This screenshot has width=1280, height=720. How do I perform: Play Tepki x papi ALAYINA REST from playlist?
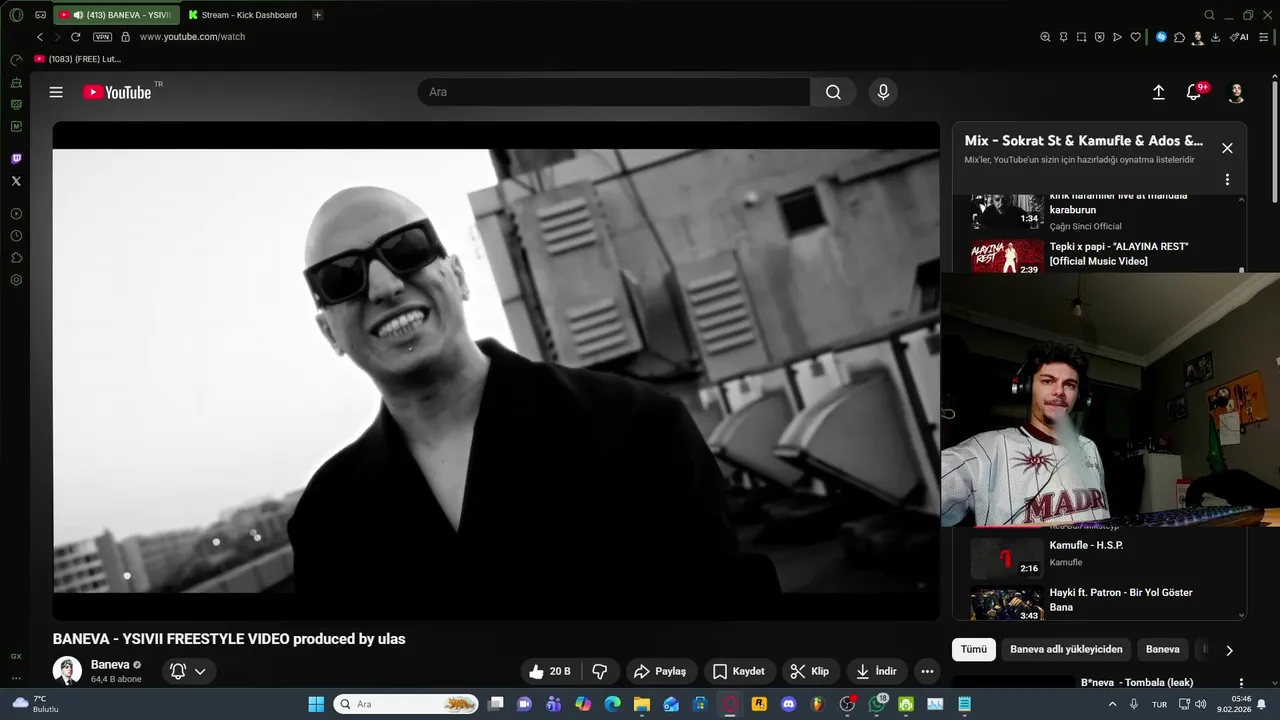click(x=1105, y=255)
